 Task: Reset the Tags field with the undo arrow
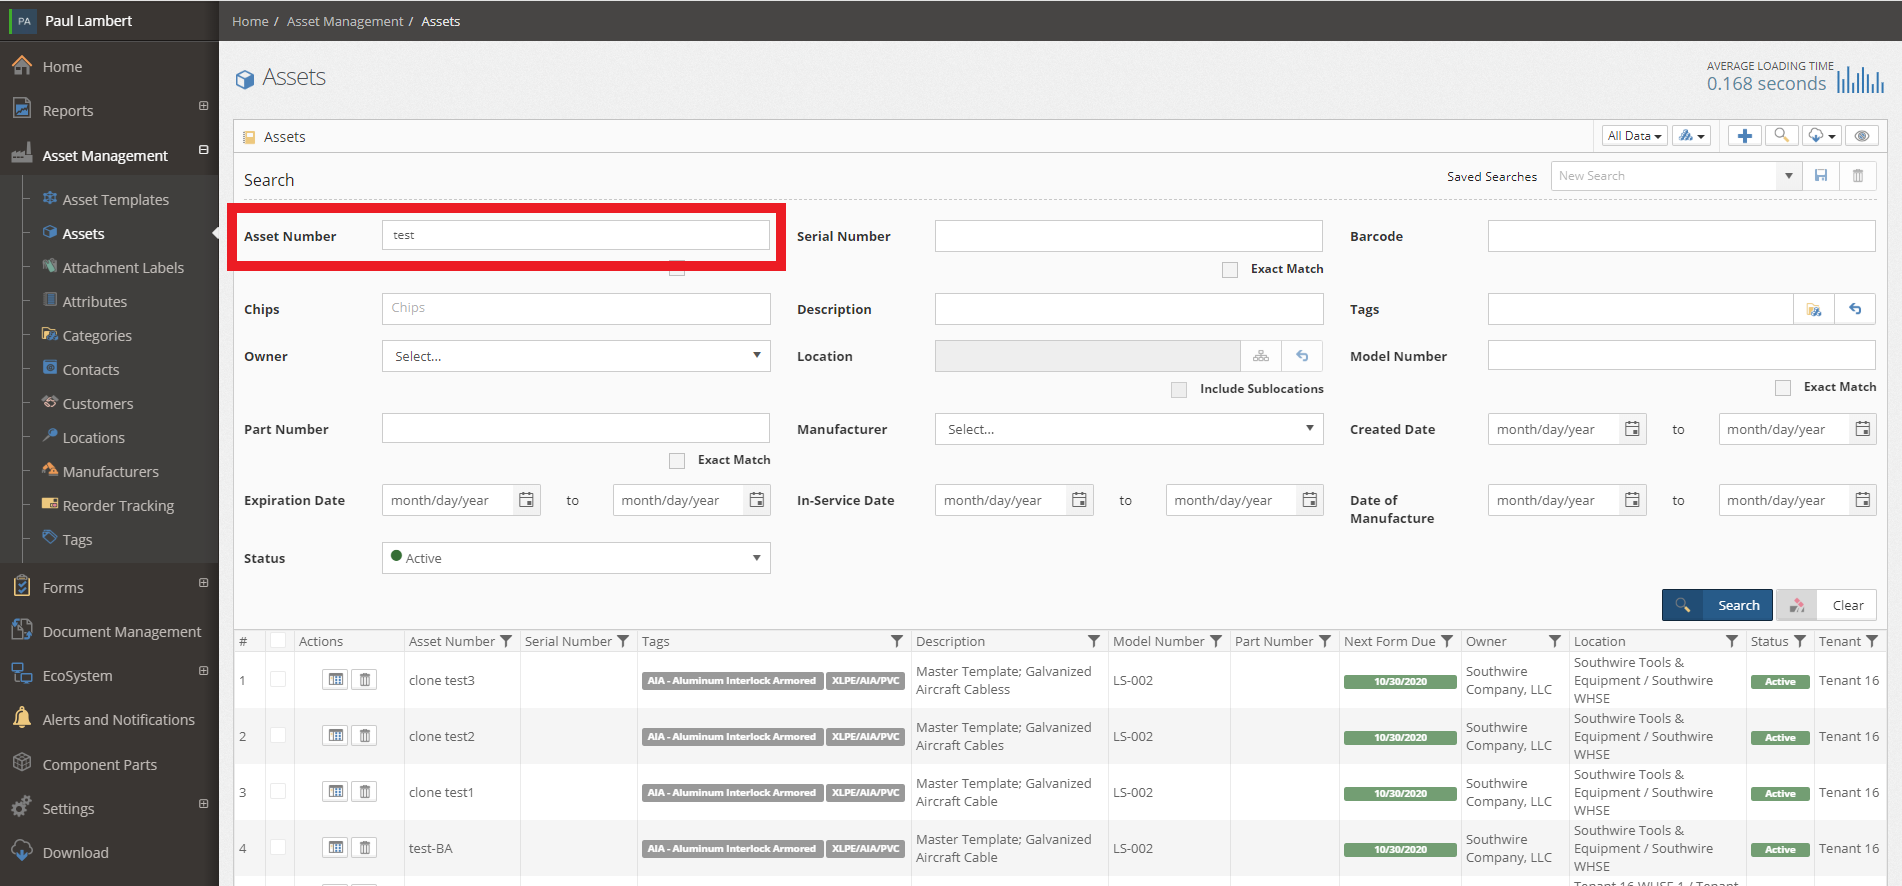(x=1855, y=309)
